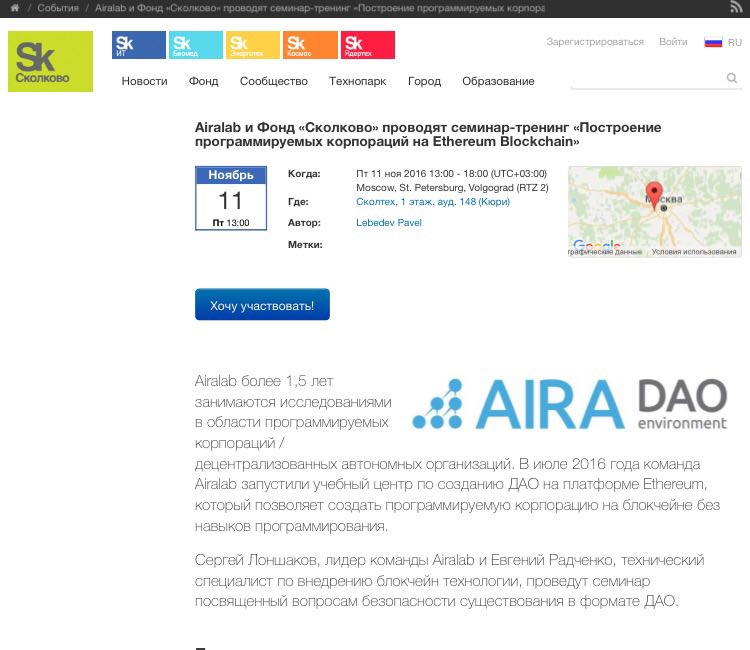Open the Фонд menu
The width and height of the screenshot is (750, 650).
click(x=203, y=81)
